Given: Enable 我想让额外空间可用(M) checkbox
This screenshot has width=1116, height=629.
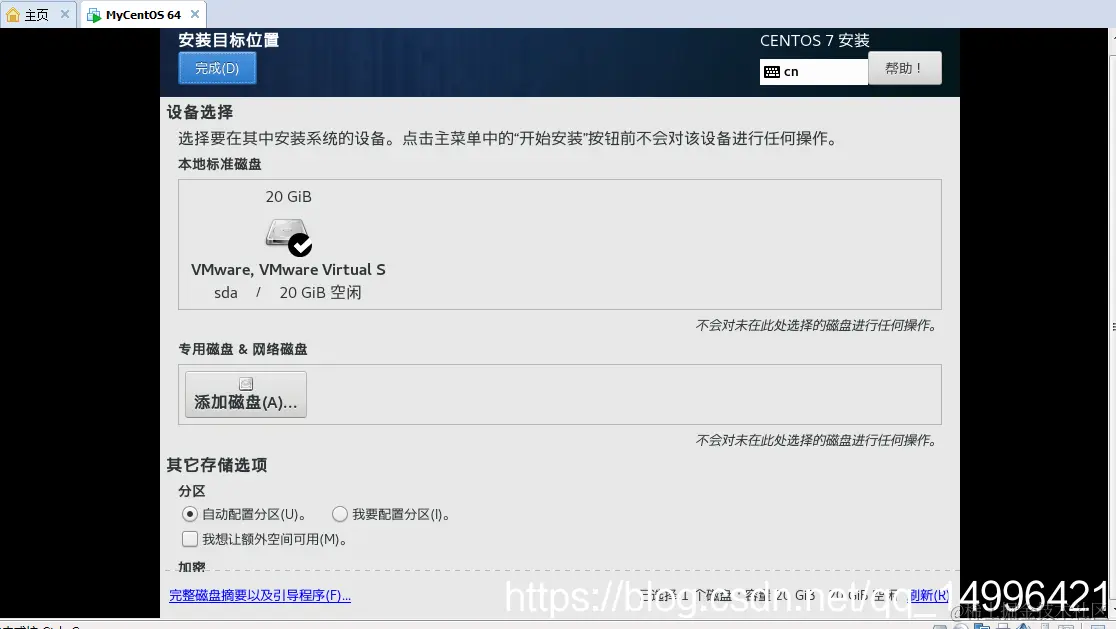Looking at the screenshot, I should pyautogui.click(x=190, y=539).
